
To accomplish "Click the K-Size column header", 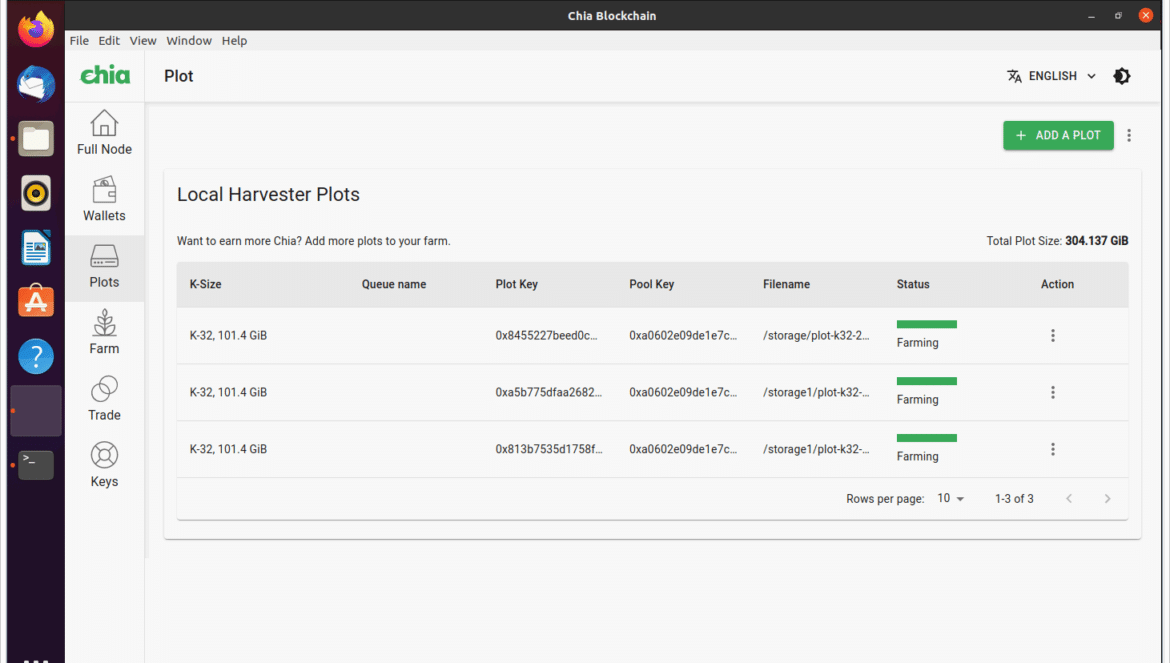I will coord(205,284).
